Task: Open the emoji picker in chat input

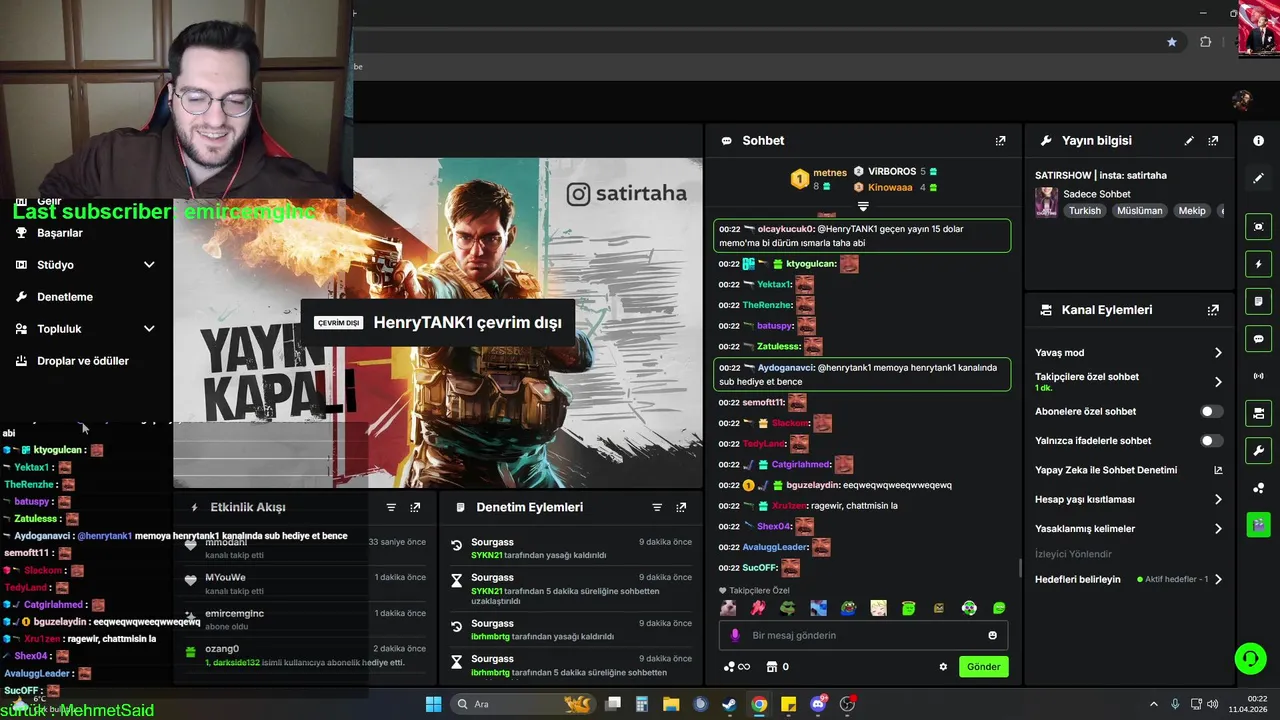Action: click(992, 635)
